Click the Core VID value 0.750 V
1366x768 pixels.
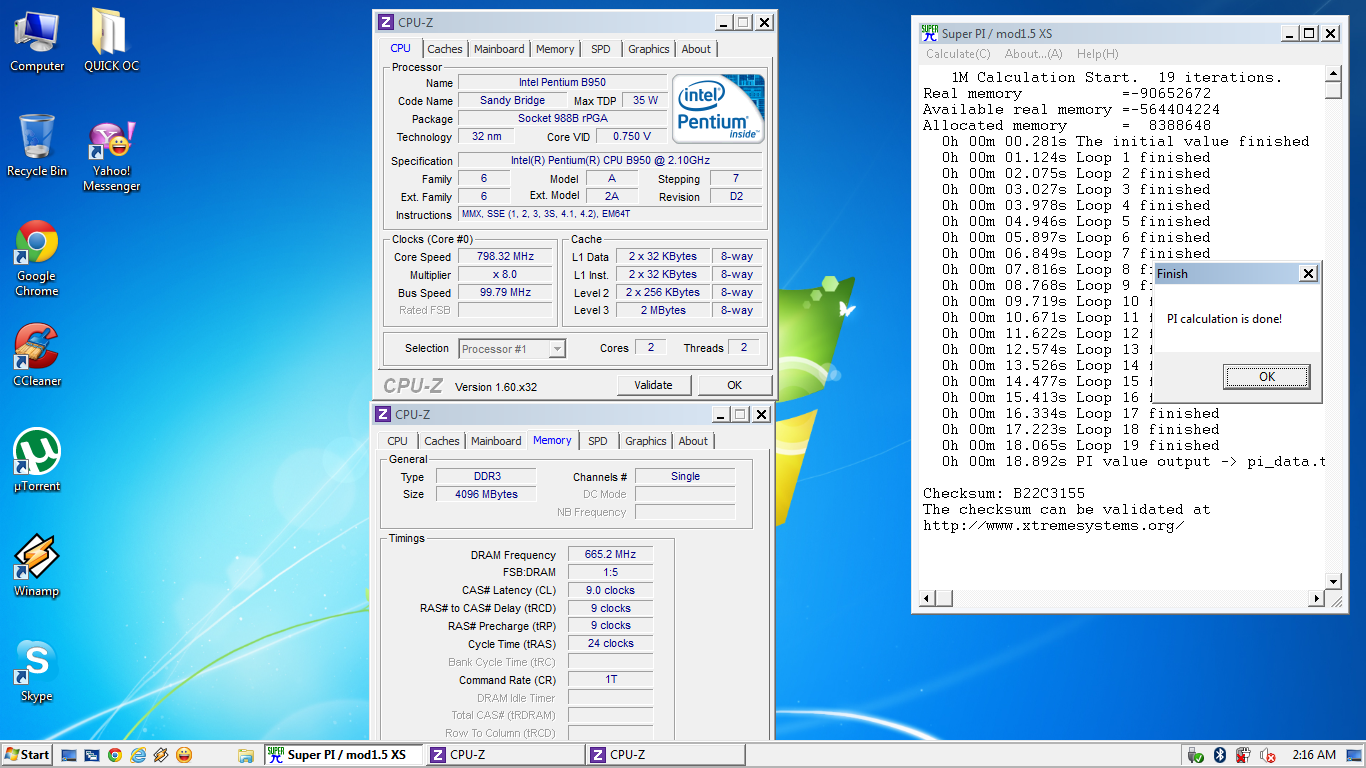click(x=632, y=137)
